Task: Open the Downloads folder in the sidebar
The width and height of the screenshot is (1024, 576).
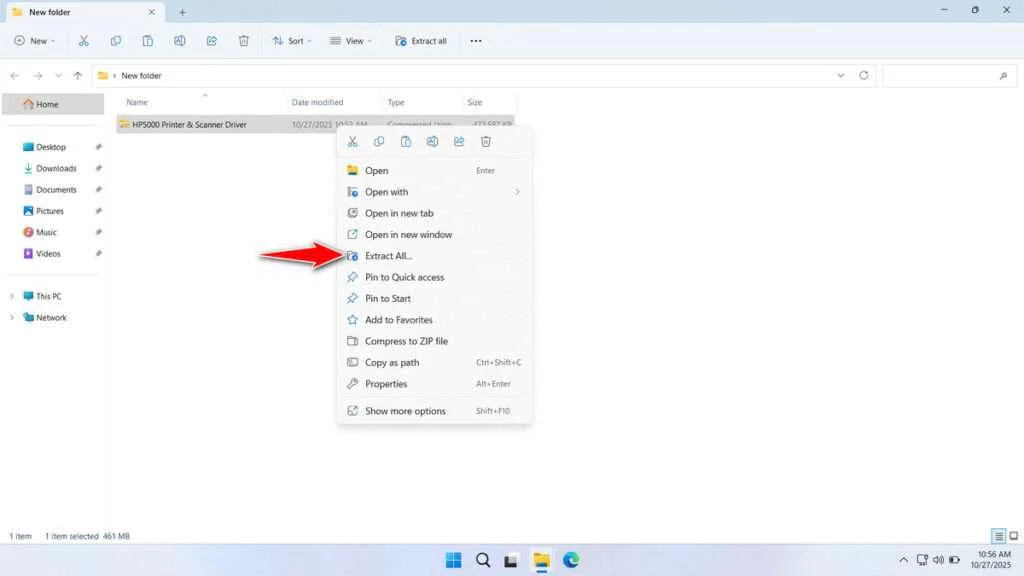Action: [52, 168]
